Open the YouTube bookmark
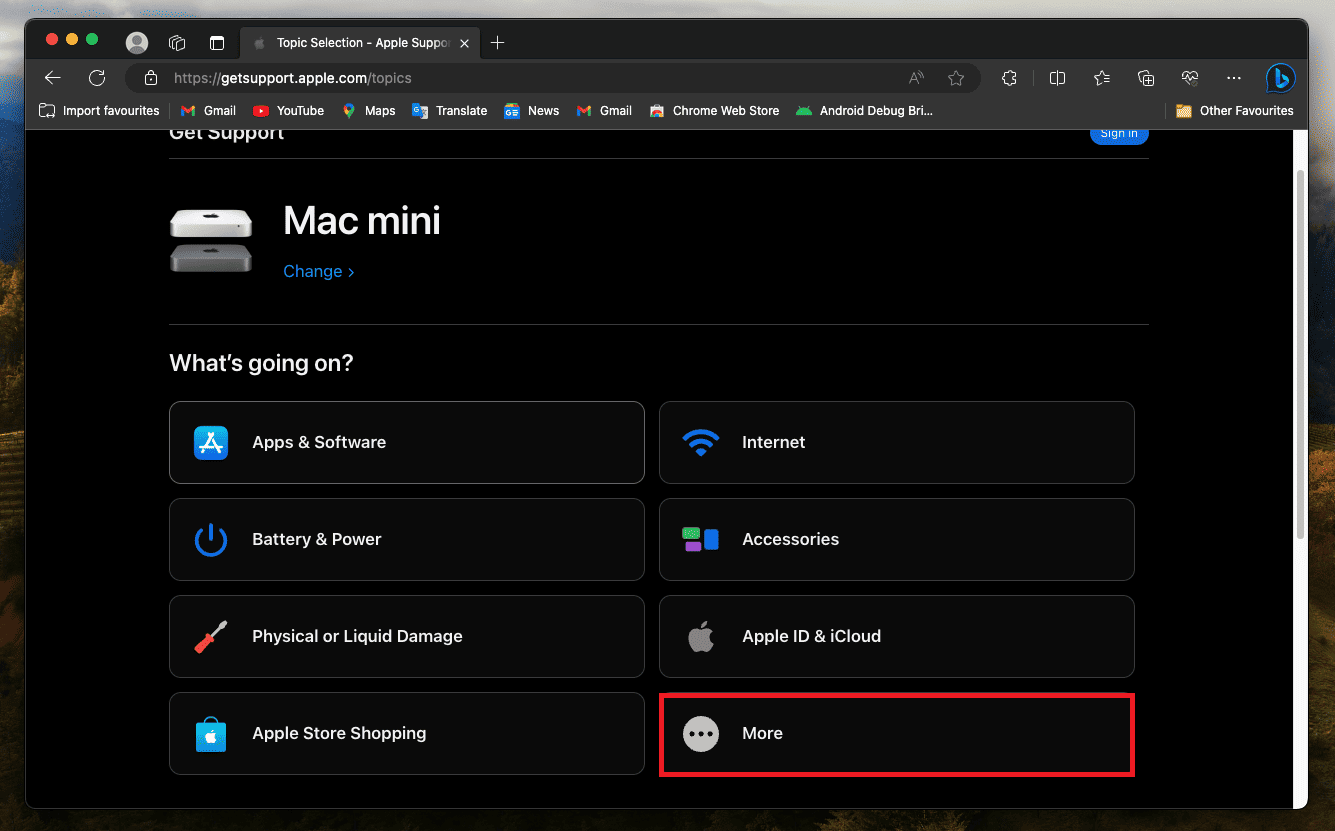Screen dimensions: 1335x831 pyautogui.click(x=288, y=111)
